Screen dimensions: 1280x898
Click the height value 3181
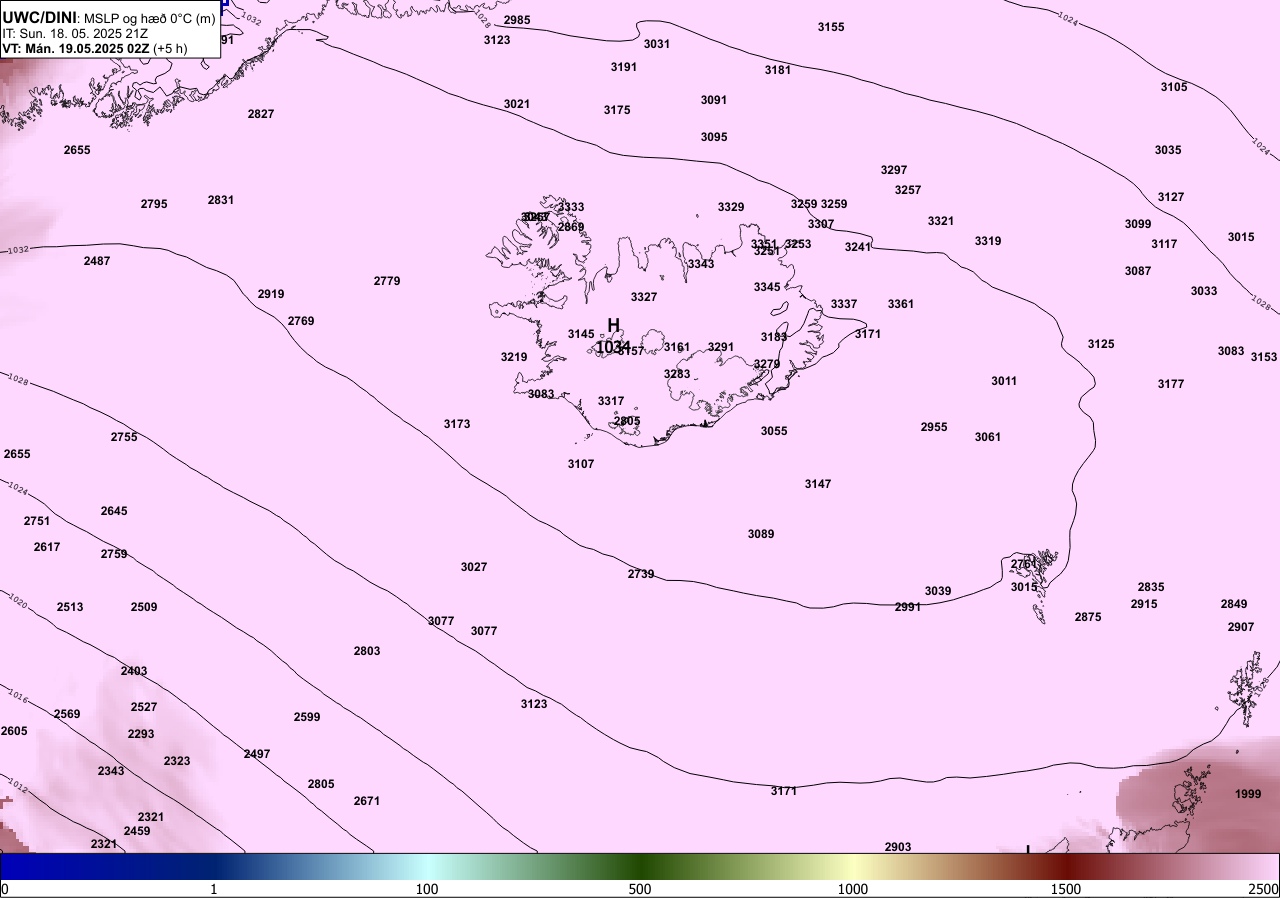pyautogui.click(x=778, y=70)
